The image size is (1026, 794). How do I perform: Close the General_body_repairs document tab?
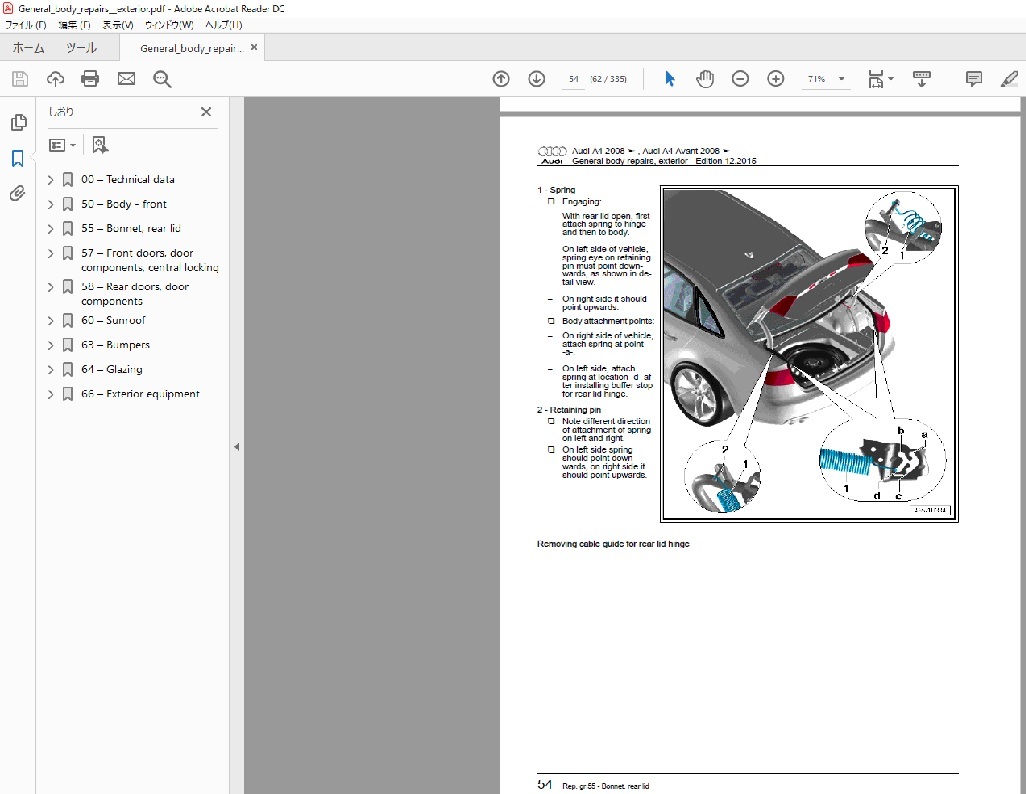point(254,47)
